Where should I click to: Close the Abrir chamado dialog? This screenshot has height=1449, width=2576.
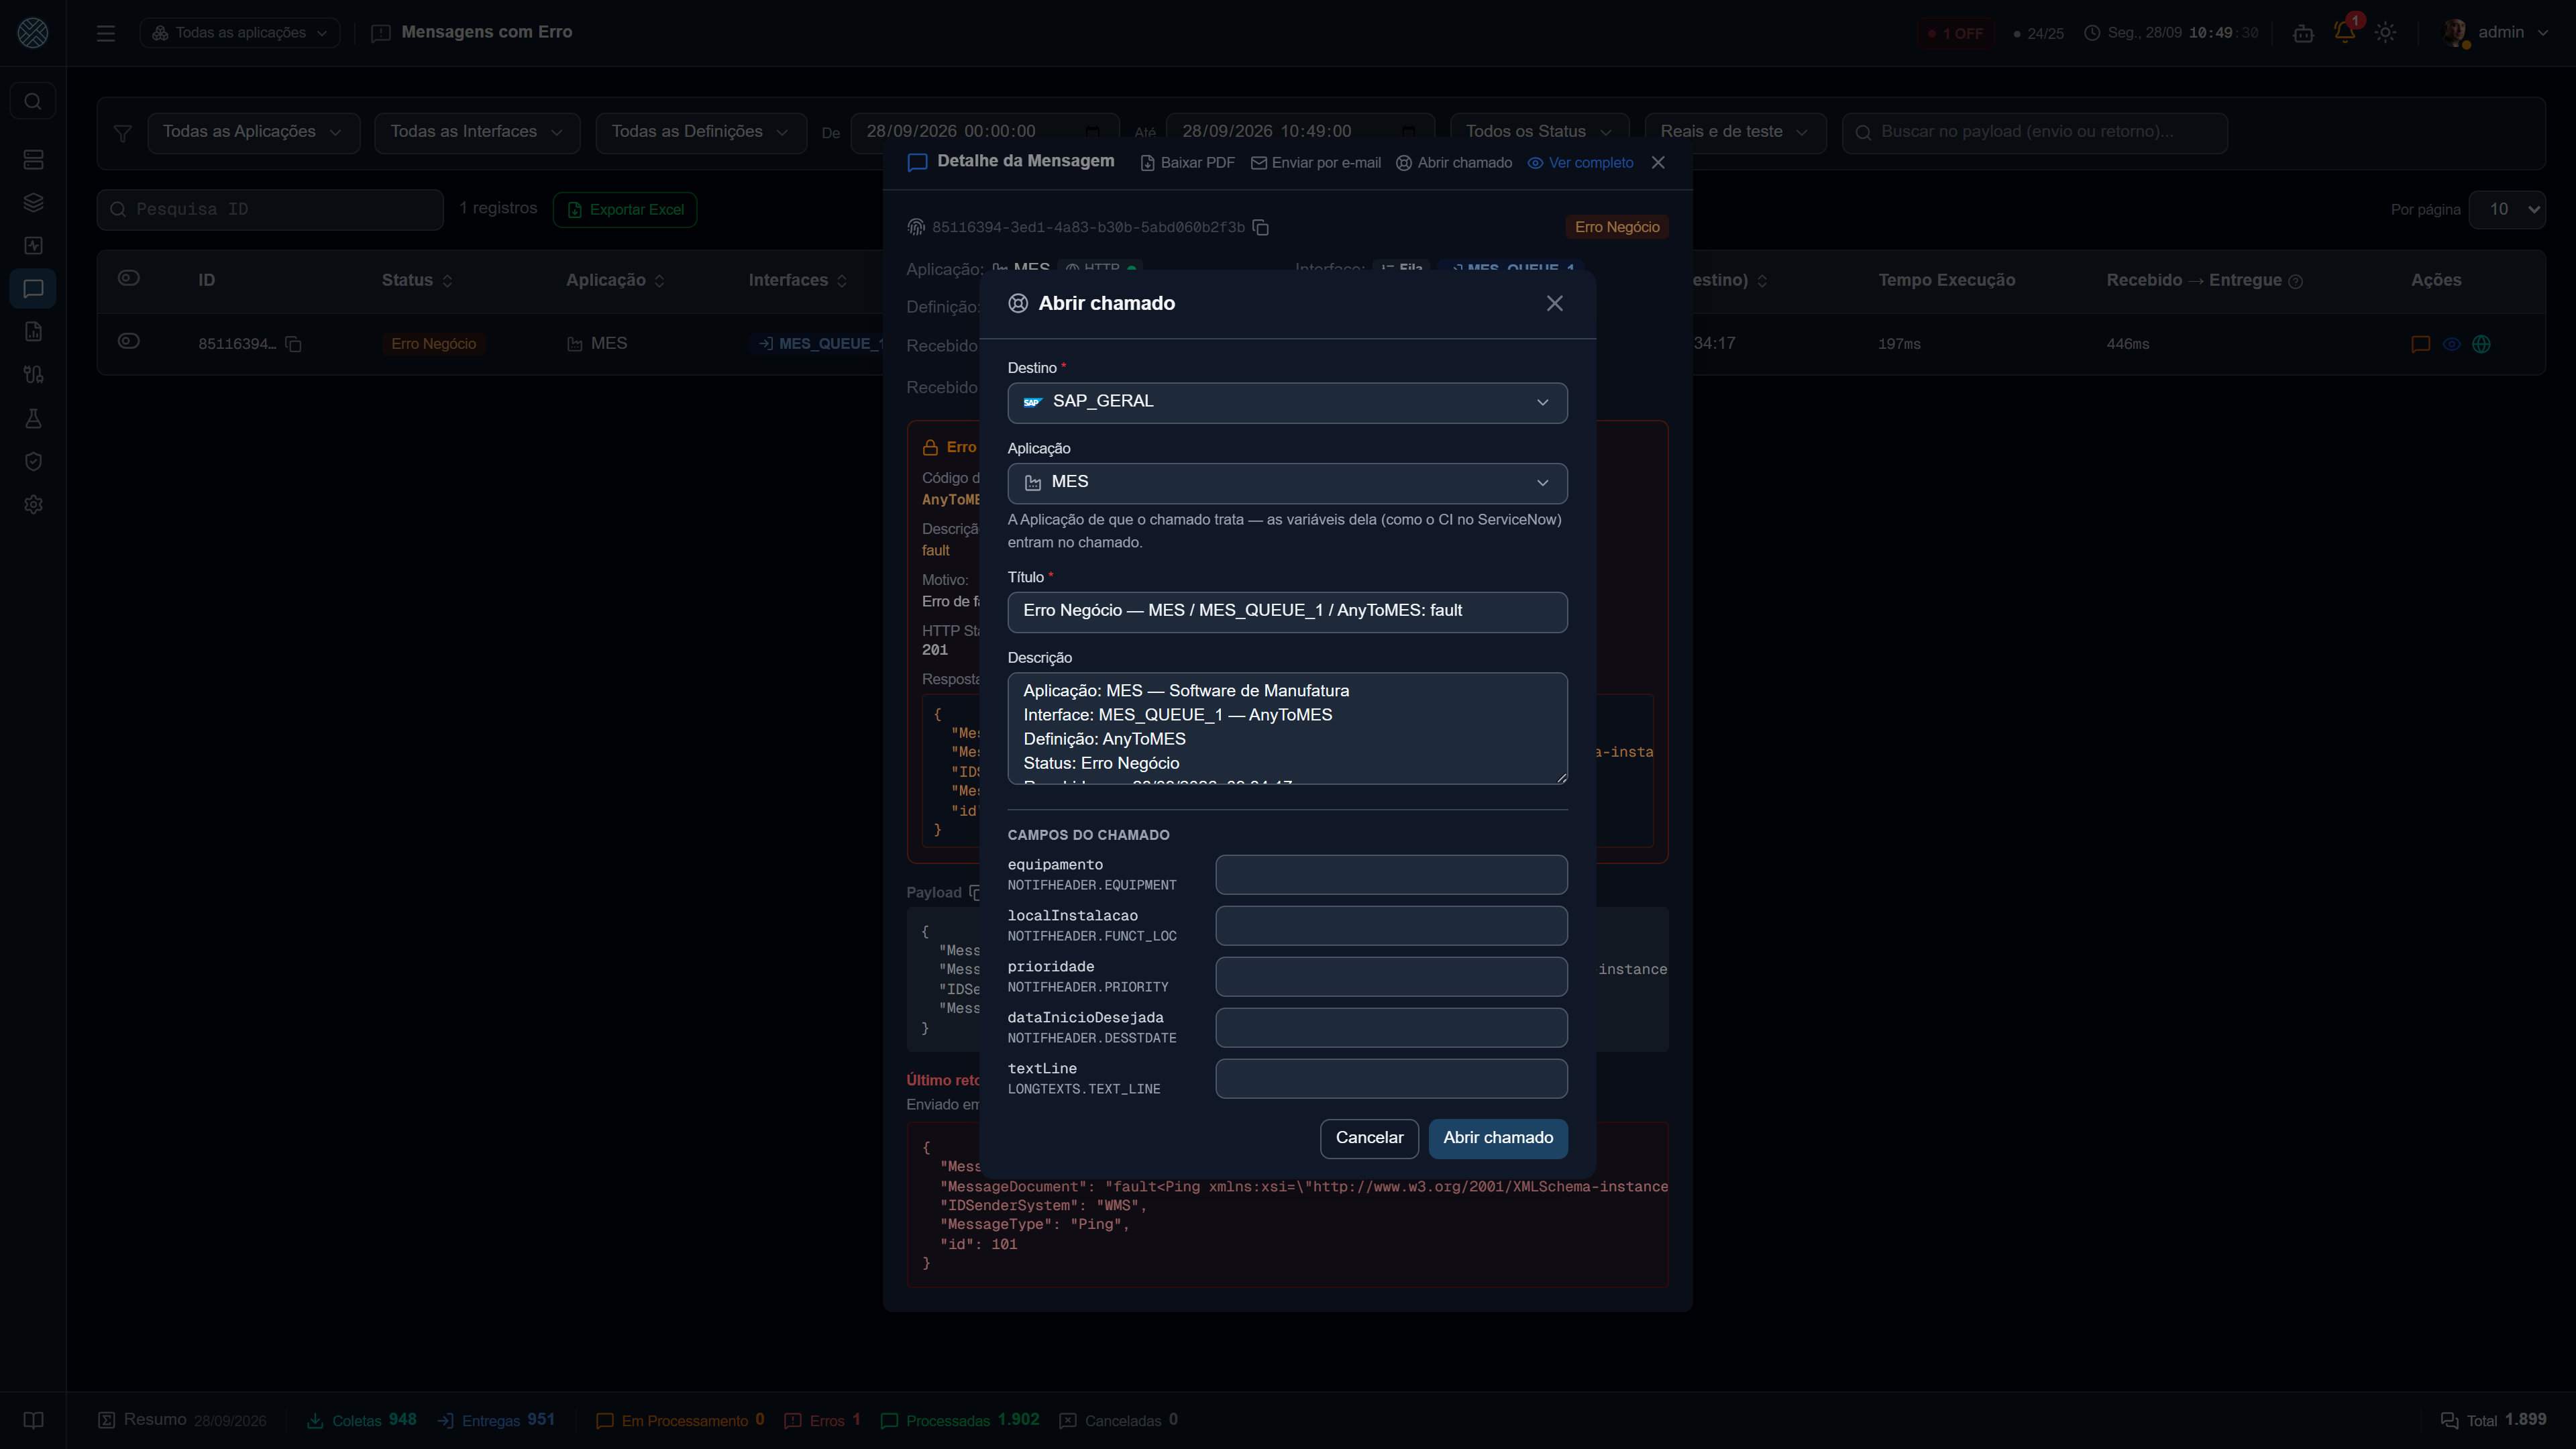click(1554, 303)
